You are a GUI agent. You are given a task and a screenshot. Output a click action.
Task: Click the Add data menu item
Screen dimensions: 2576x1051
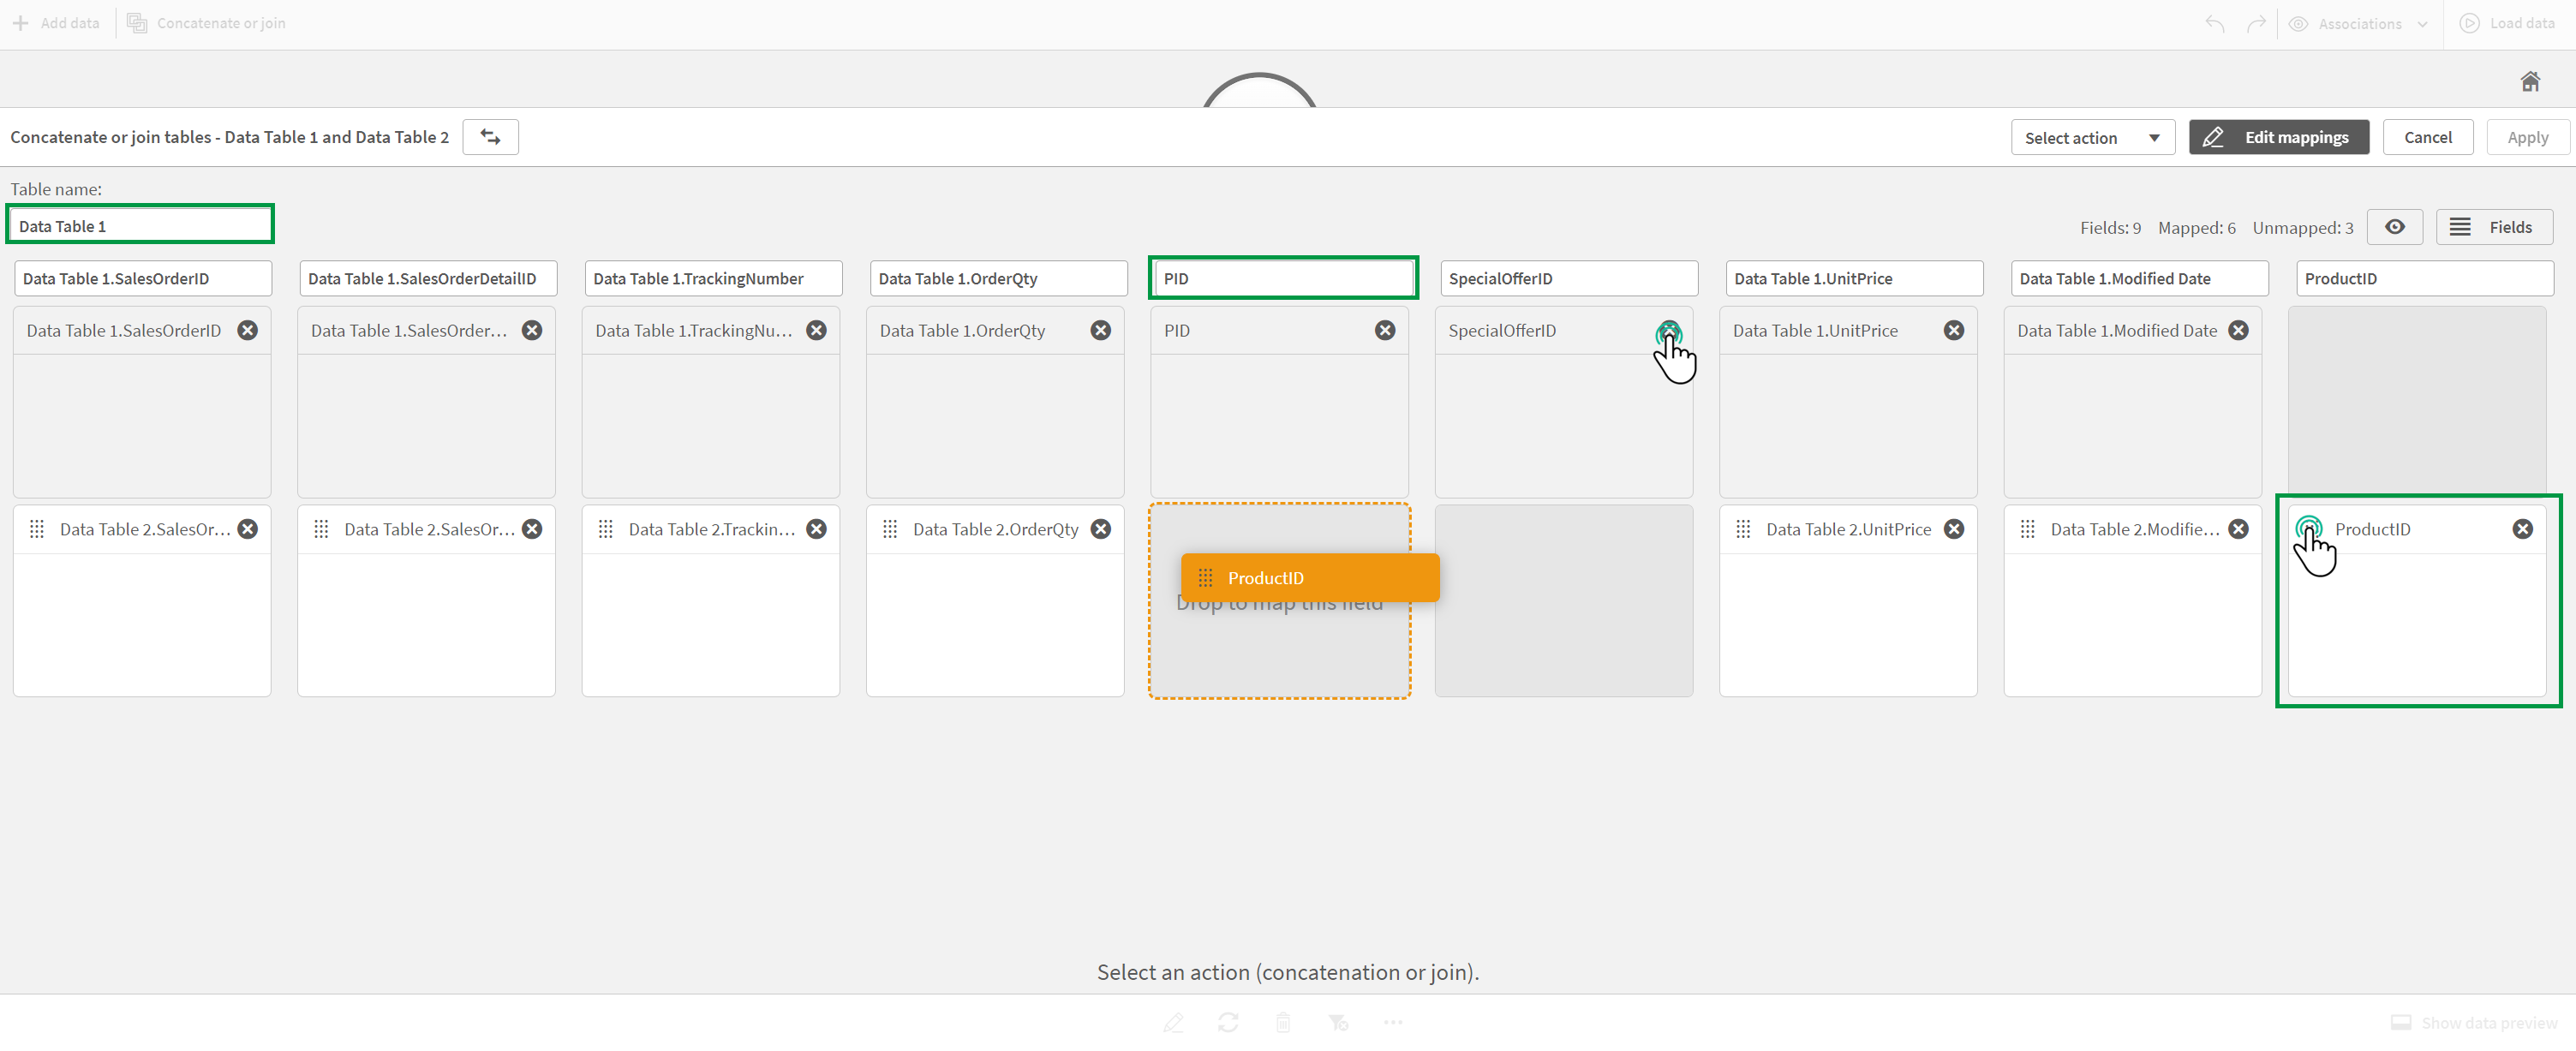(57, 21)
